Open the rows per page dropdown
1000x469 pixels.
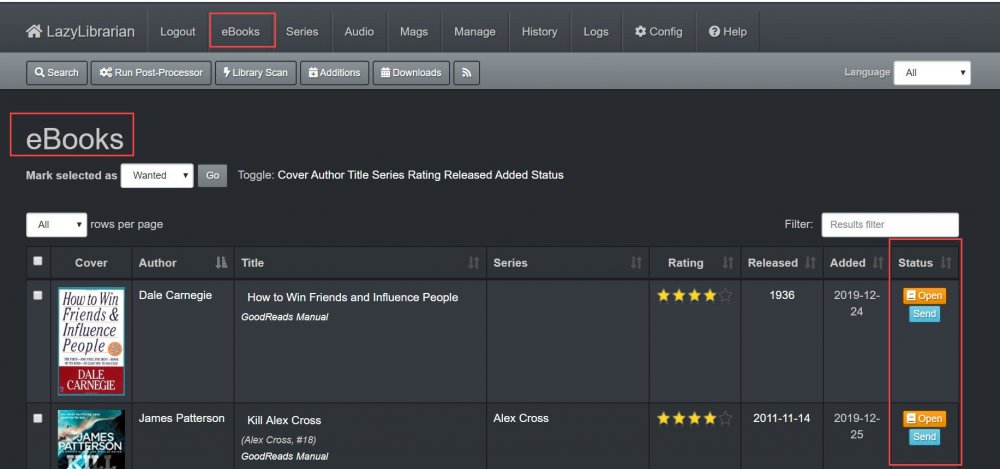[x=56, y=225]
